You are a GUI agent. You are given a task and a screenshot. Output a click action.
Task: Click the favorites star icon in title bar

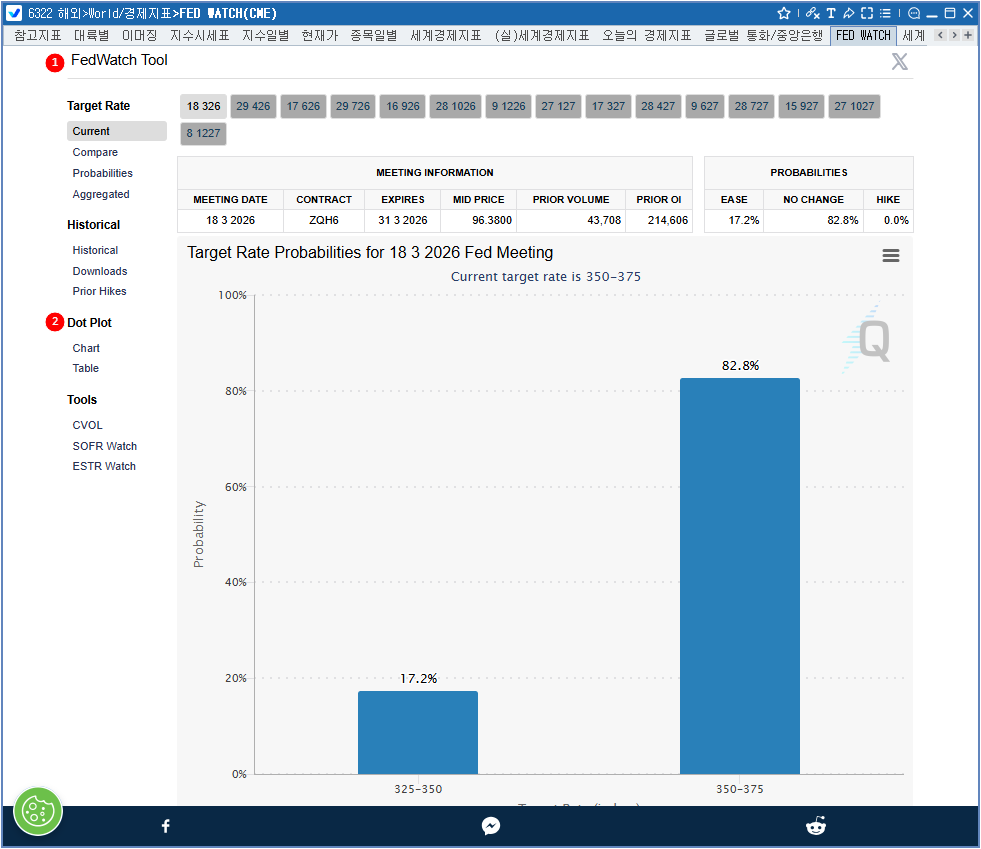[x=784, y=13]
